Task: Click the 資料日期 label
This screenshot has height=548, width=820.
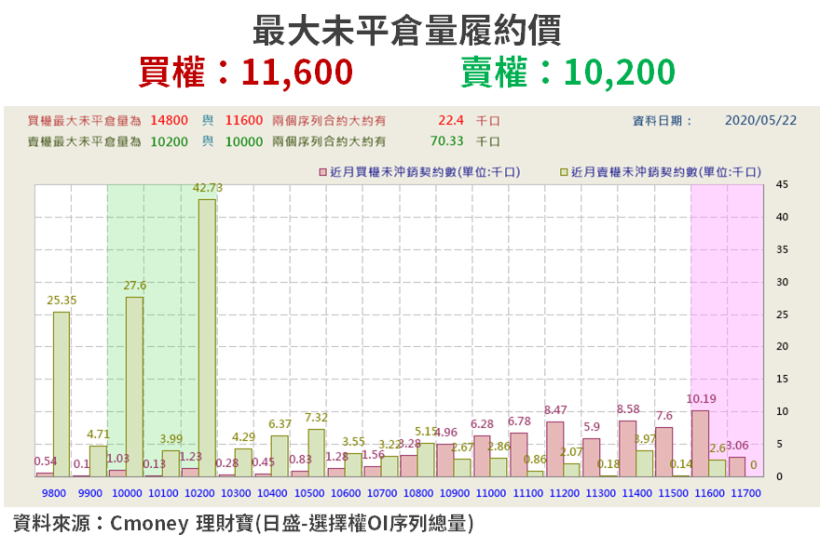Action: click(x=662, y=121)
